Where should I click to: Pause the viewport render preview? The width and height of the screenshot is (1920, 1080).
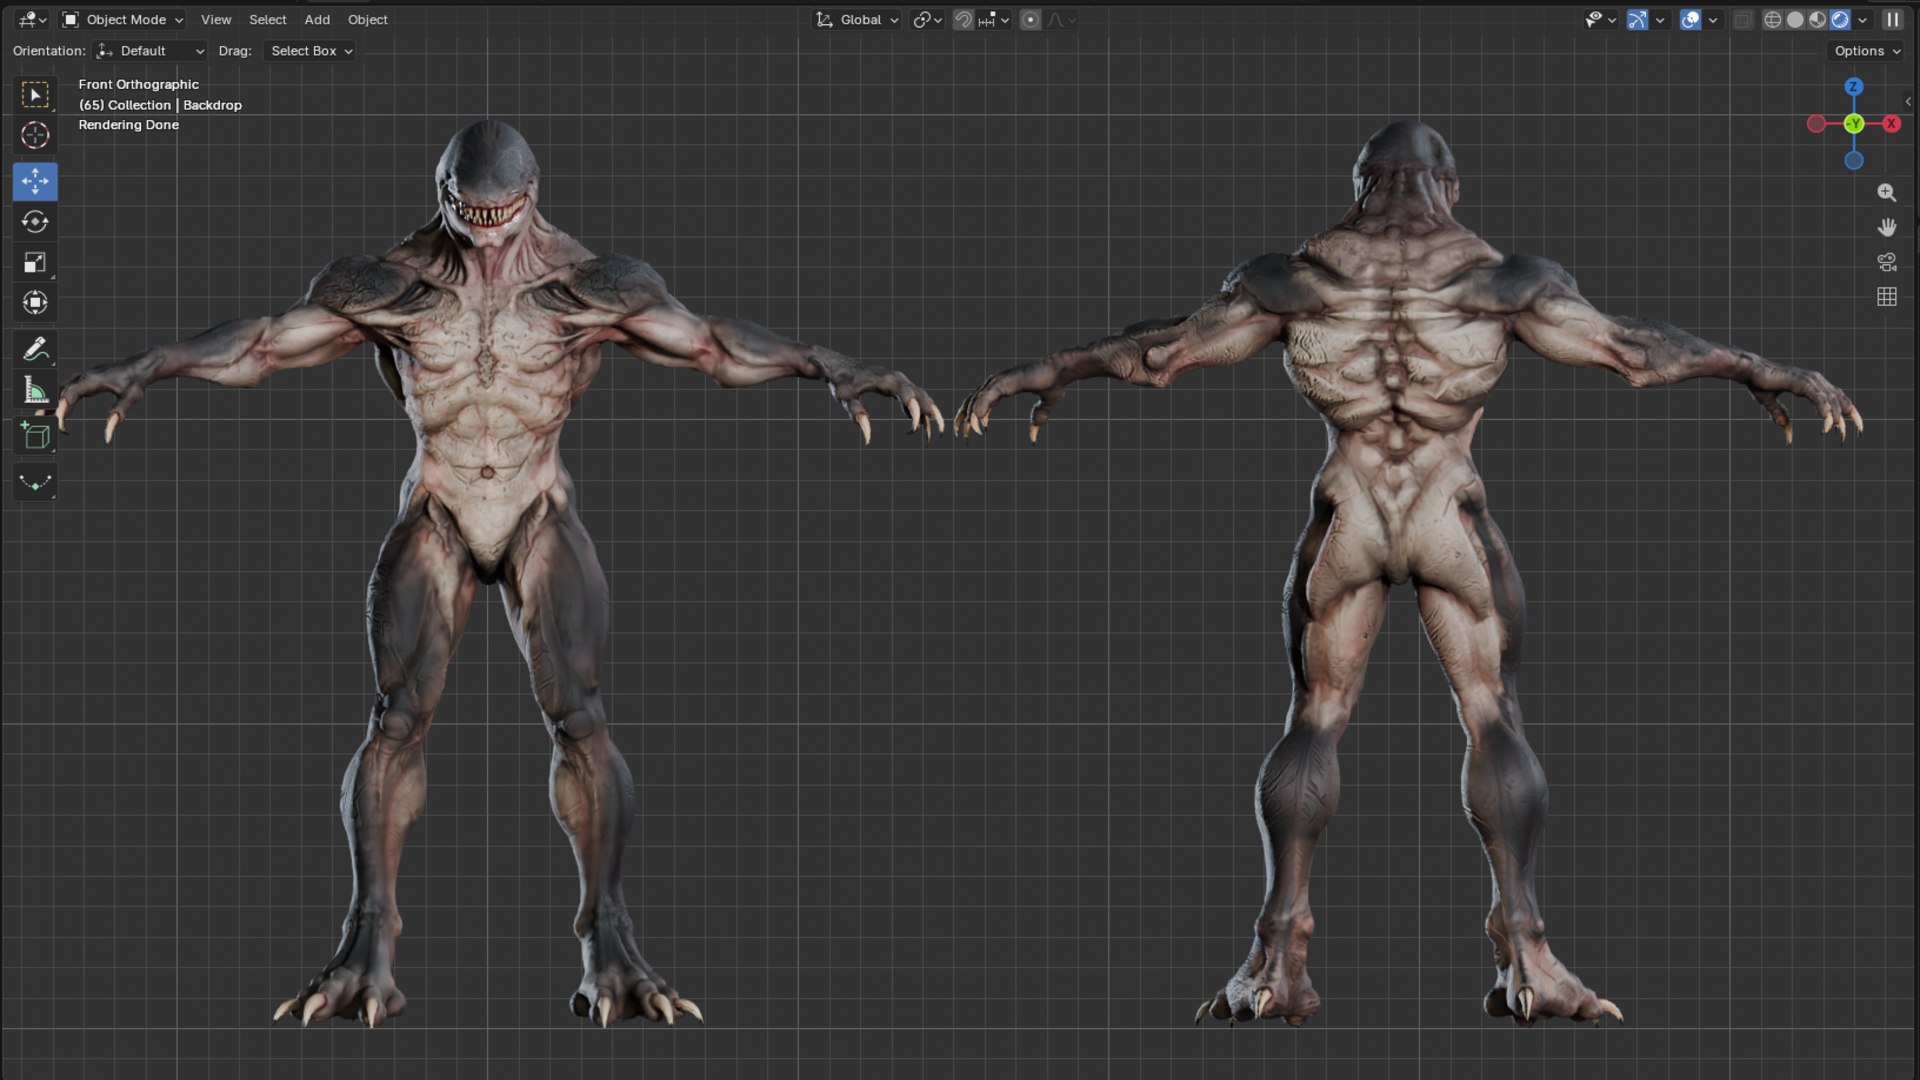(x=1892, y=20)
